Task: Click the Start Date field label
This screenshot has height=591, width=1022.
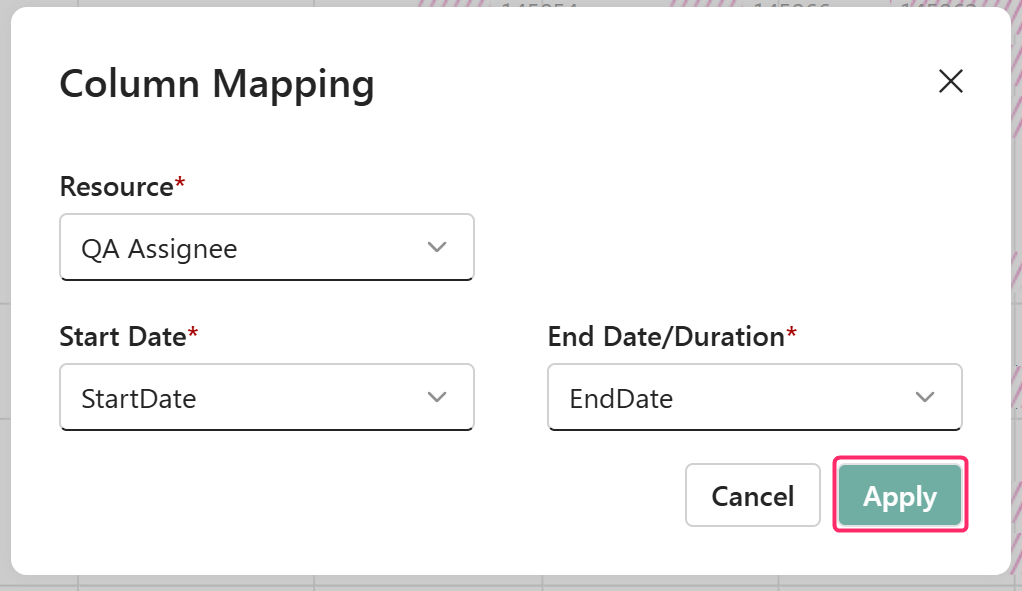Action: tap(122, 337)
